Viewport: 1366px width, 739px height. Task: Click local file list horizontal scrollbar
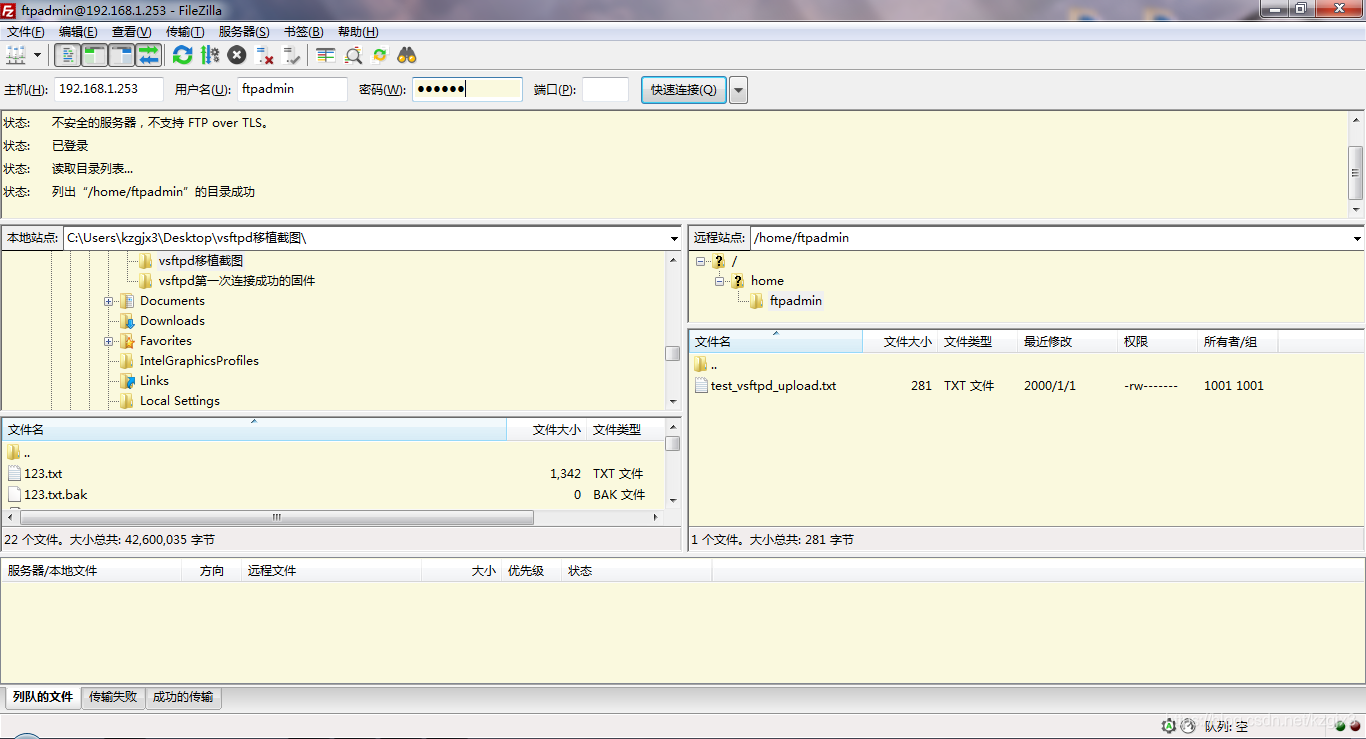(x=277, y=518)
